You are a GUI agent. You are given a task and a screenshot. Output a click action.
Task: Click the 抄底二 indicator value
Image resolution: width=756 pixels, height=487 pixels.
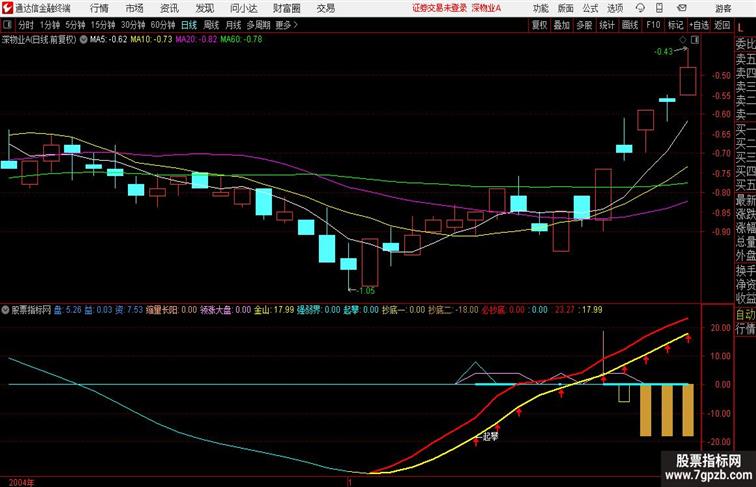(453, 310)
